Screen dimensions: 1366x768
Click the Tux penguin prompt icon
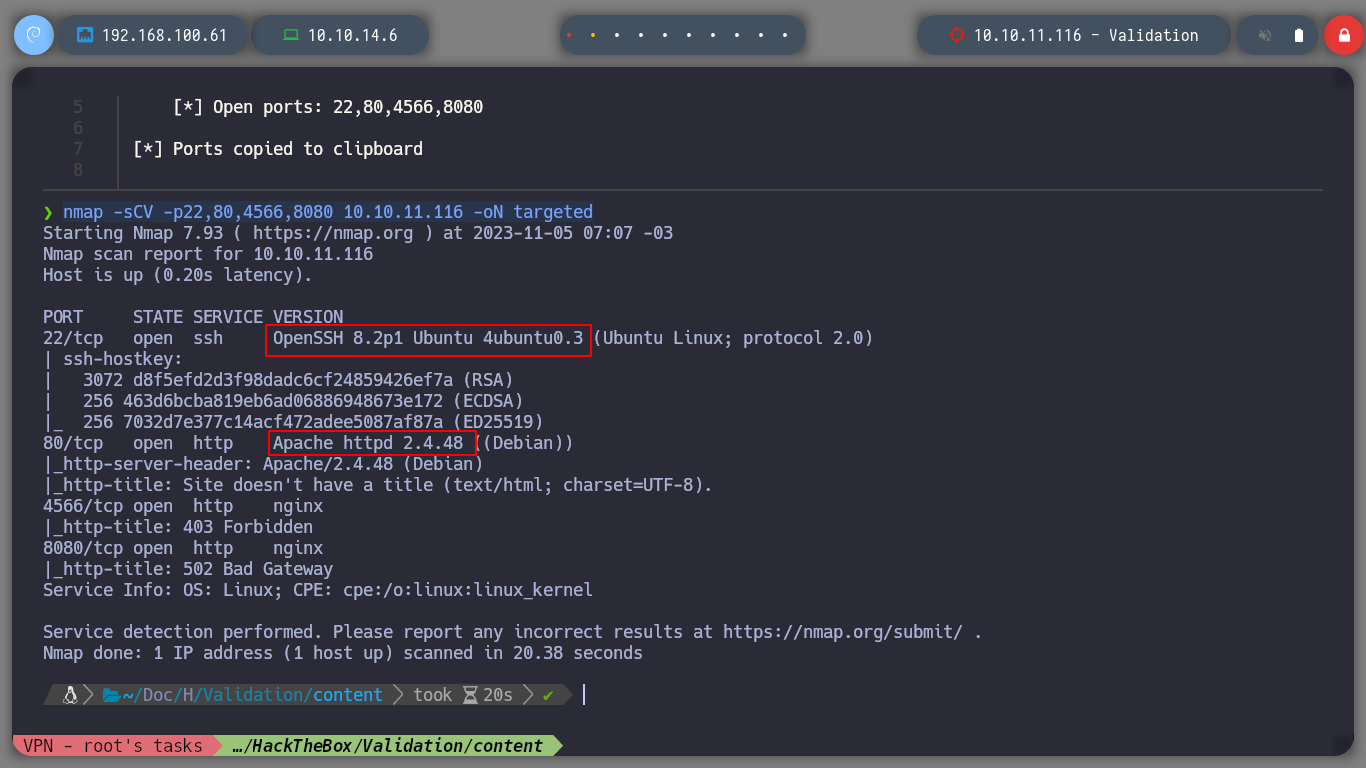click(70, 694)
